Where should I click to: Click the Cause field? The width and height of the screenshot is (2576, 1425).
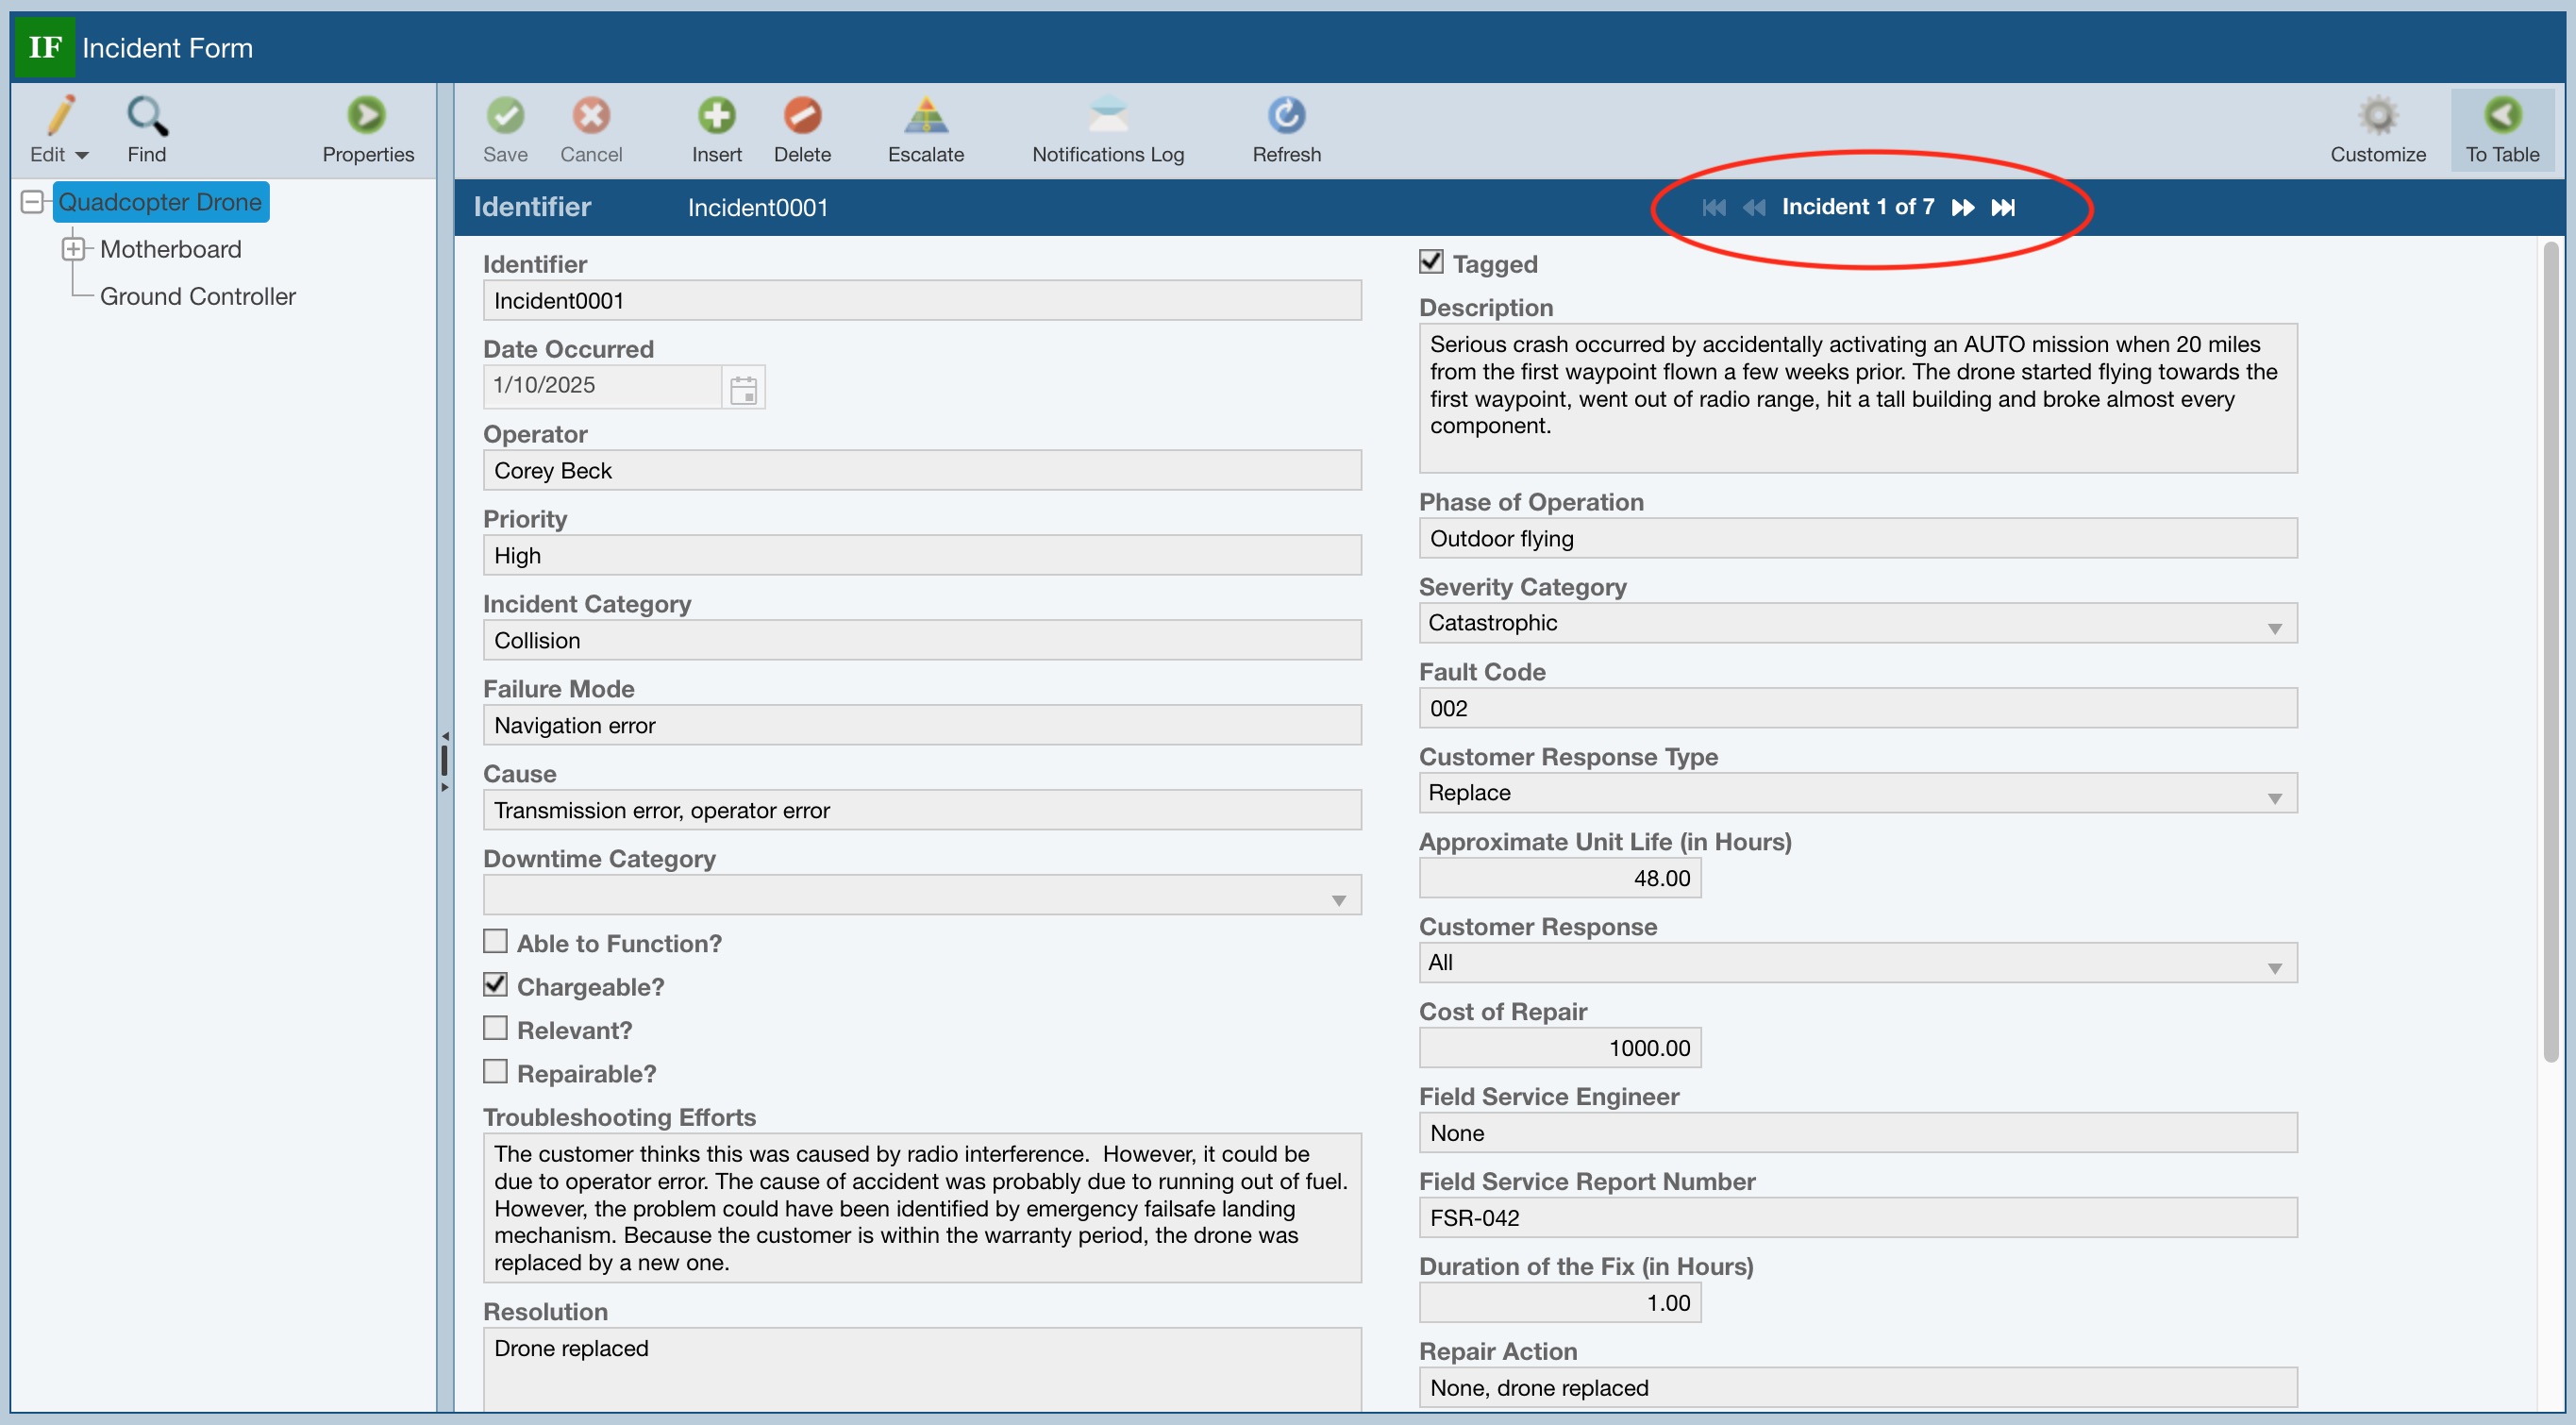(x=921, y=810)
